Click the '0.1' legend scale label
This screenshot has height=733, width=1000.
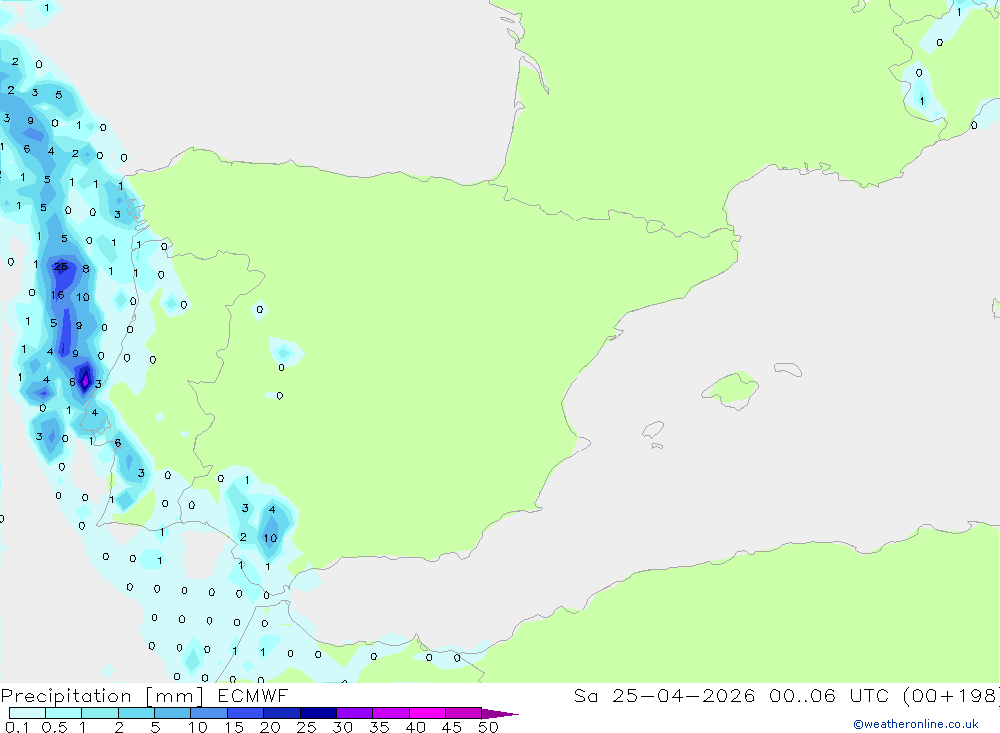click(x=17, y=727)
